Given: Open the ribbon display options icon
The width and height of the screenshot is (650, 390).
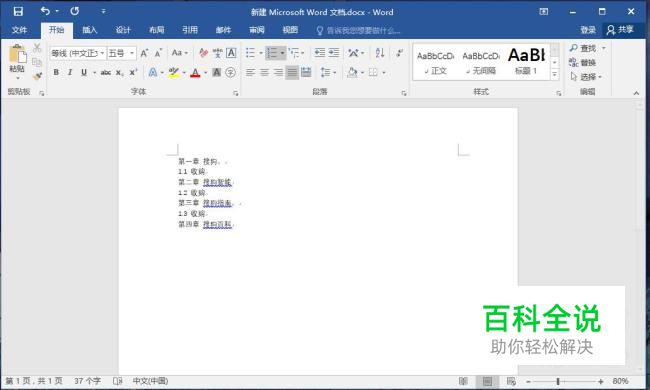Looking at the screenshot, I should [544, 12].
